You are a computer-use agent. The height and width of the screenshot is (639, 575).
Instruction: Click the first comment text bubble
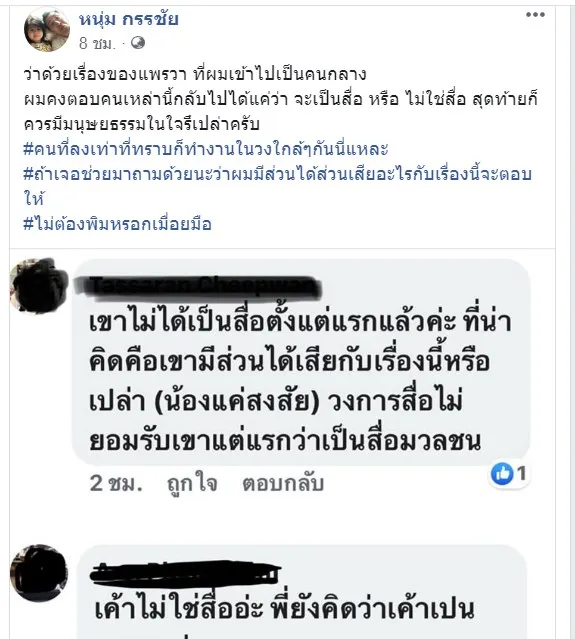coord(301,362)
